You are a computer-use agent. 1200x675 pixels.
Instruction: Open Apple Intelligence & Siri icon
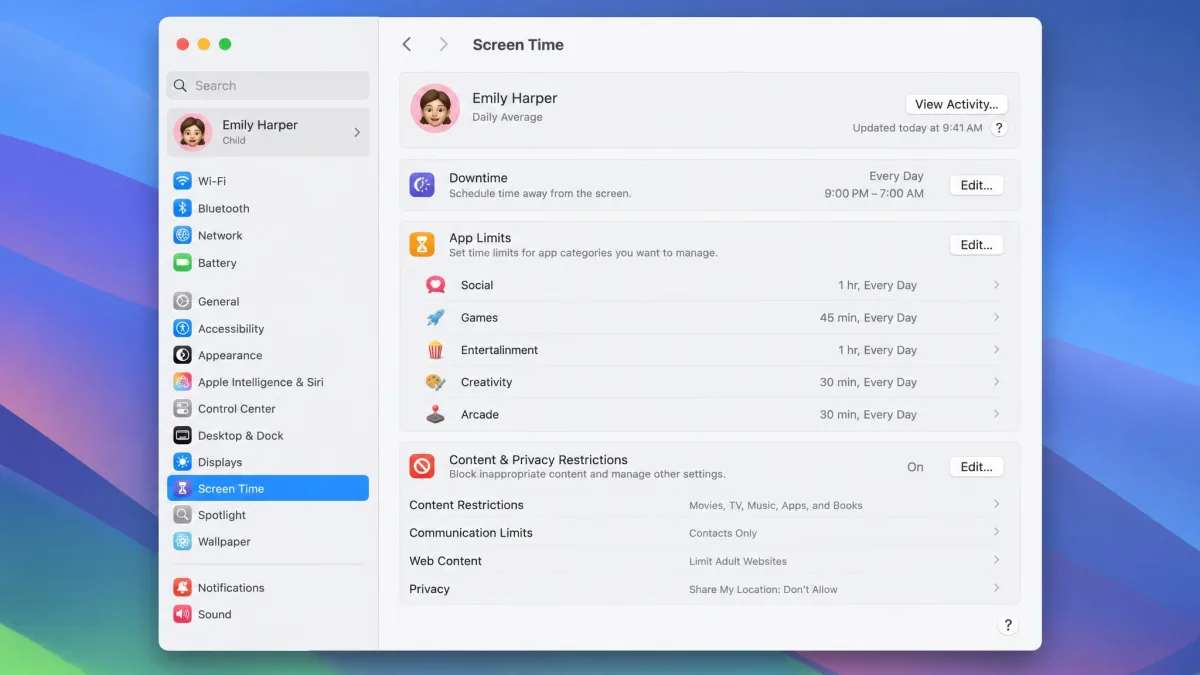tap(182, 382)
